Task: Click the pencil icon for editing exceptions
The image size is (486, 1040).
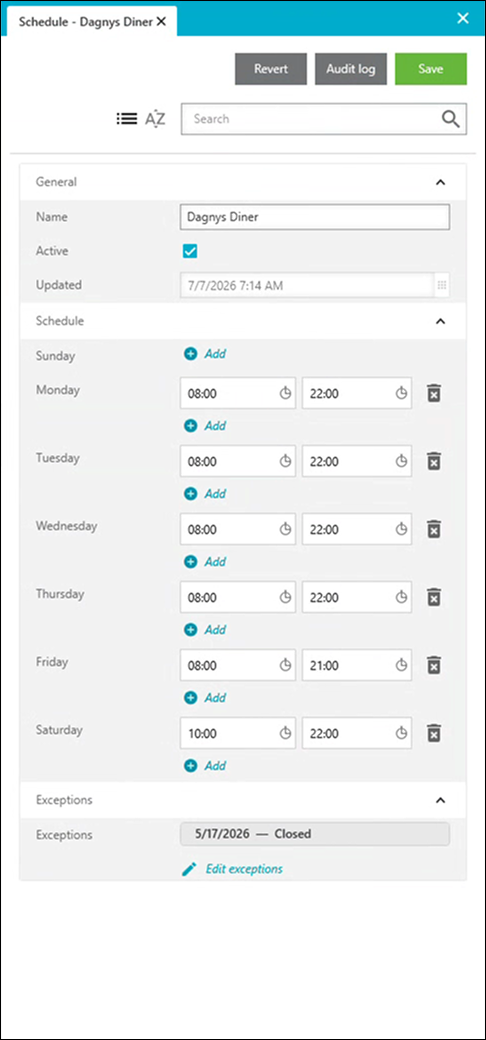Action: pos(190,869)
